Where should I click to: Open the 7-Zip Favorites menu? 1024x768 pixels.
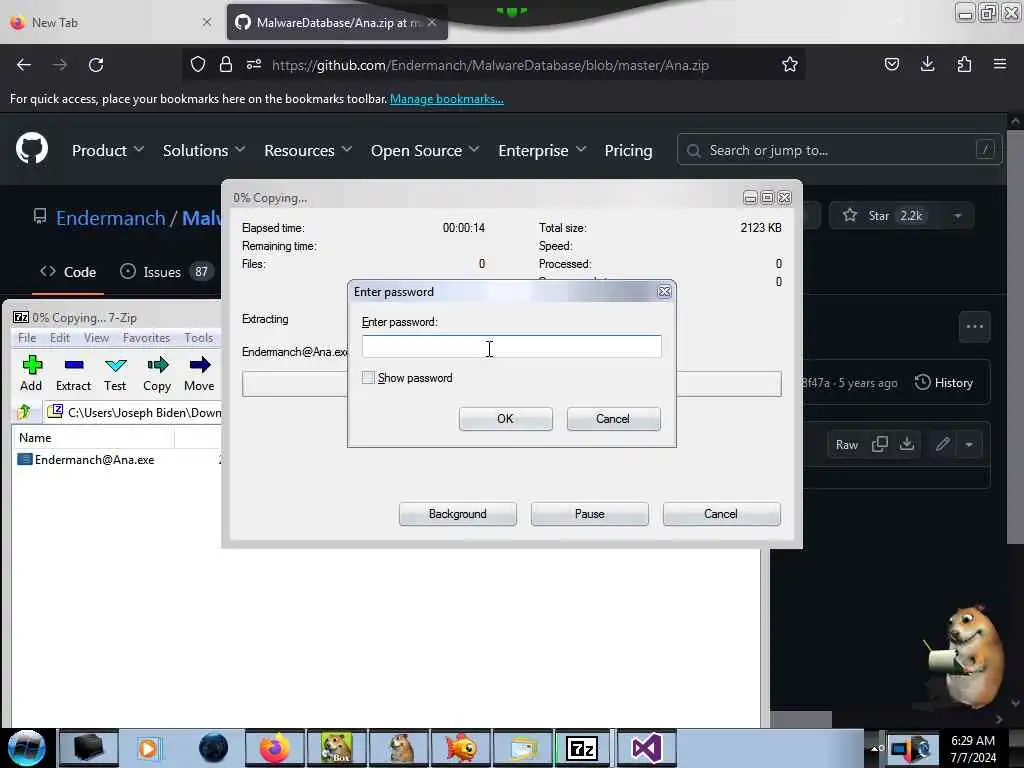point(146,338)
